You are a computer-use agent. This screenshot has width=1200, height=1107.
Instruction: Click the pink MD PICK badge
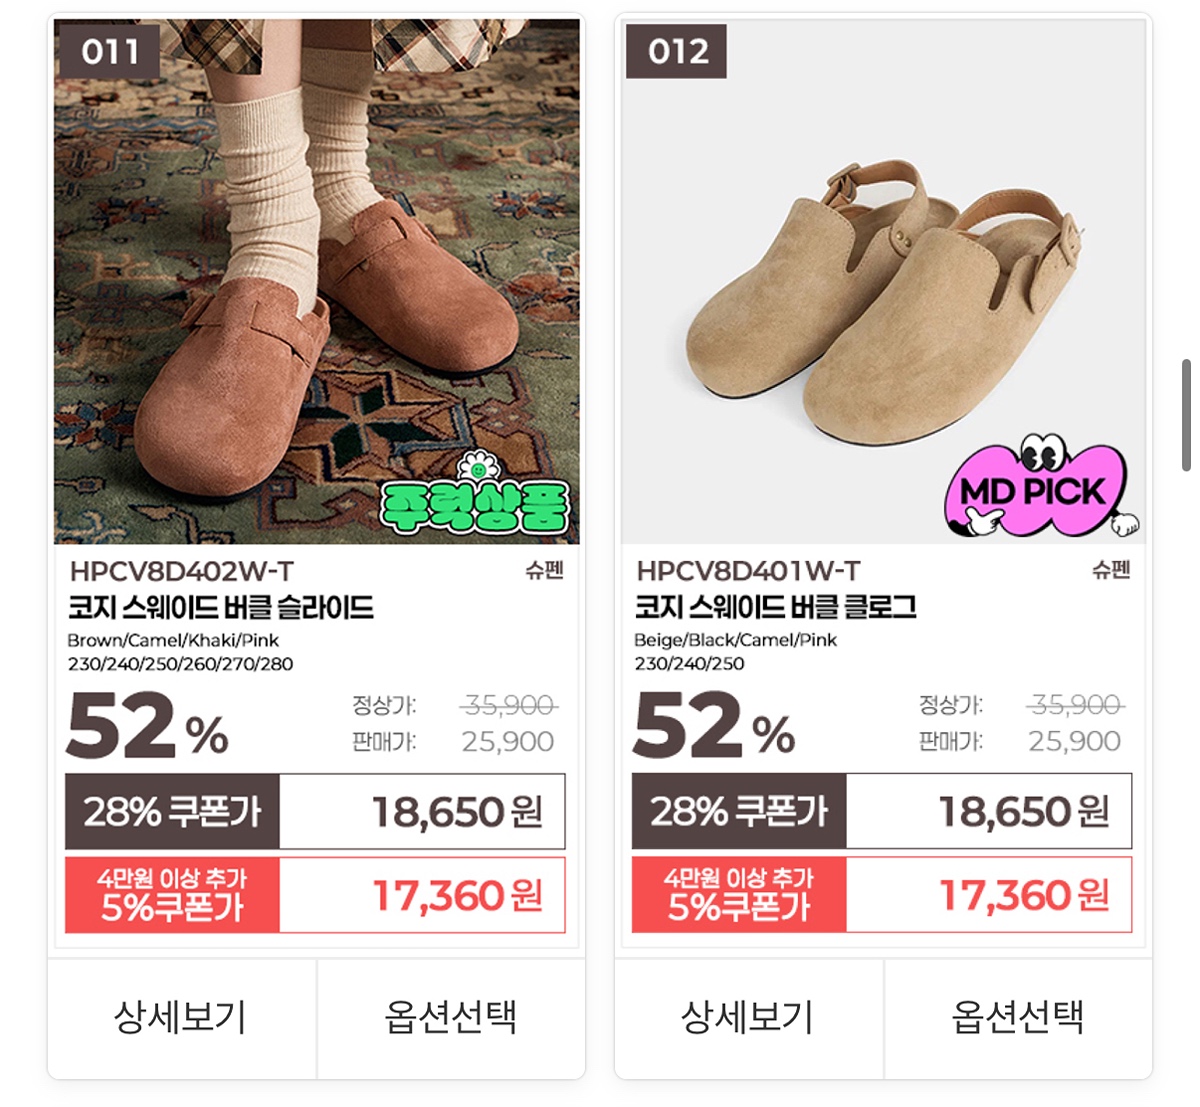pyautogui.click(x=1042, y=486)
